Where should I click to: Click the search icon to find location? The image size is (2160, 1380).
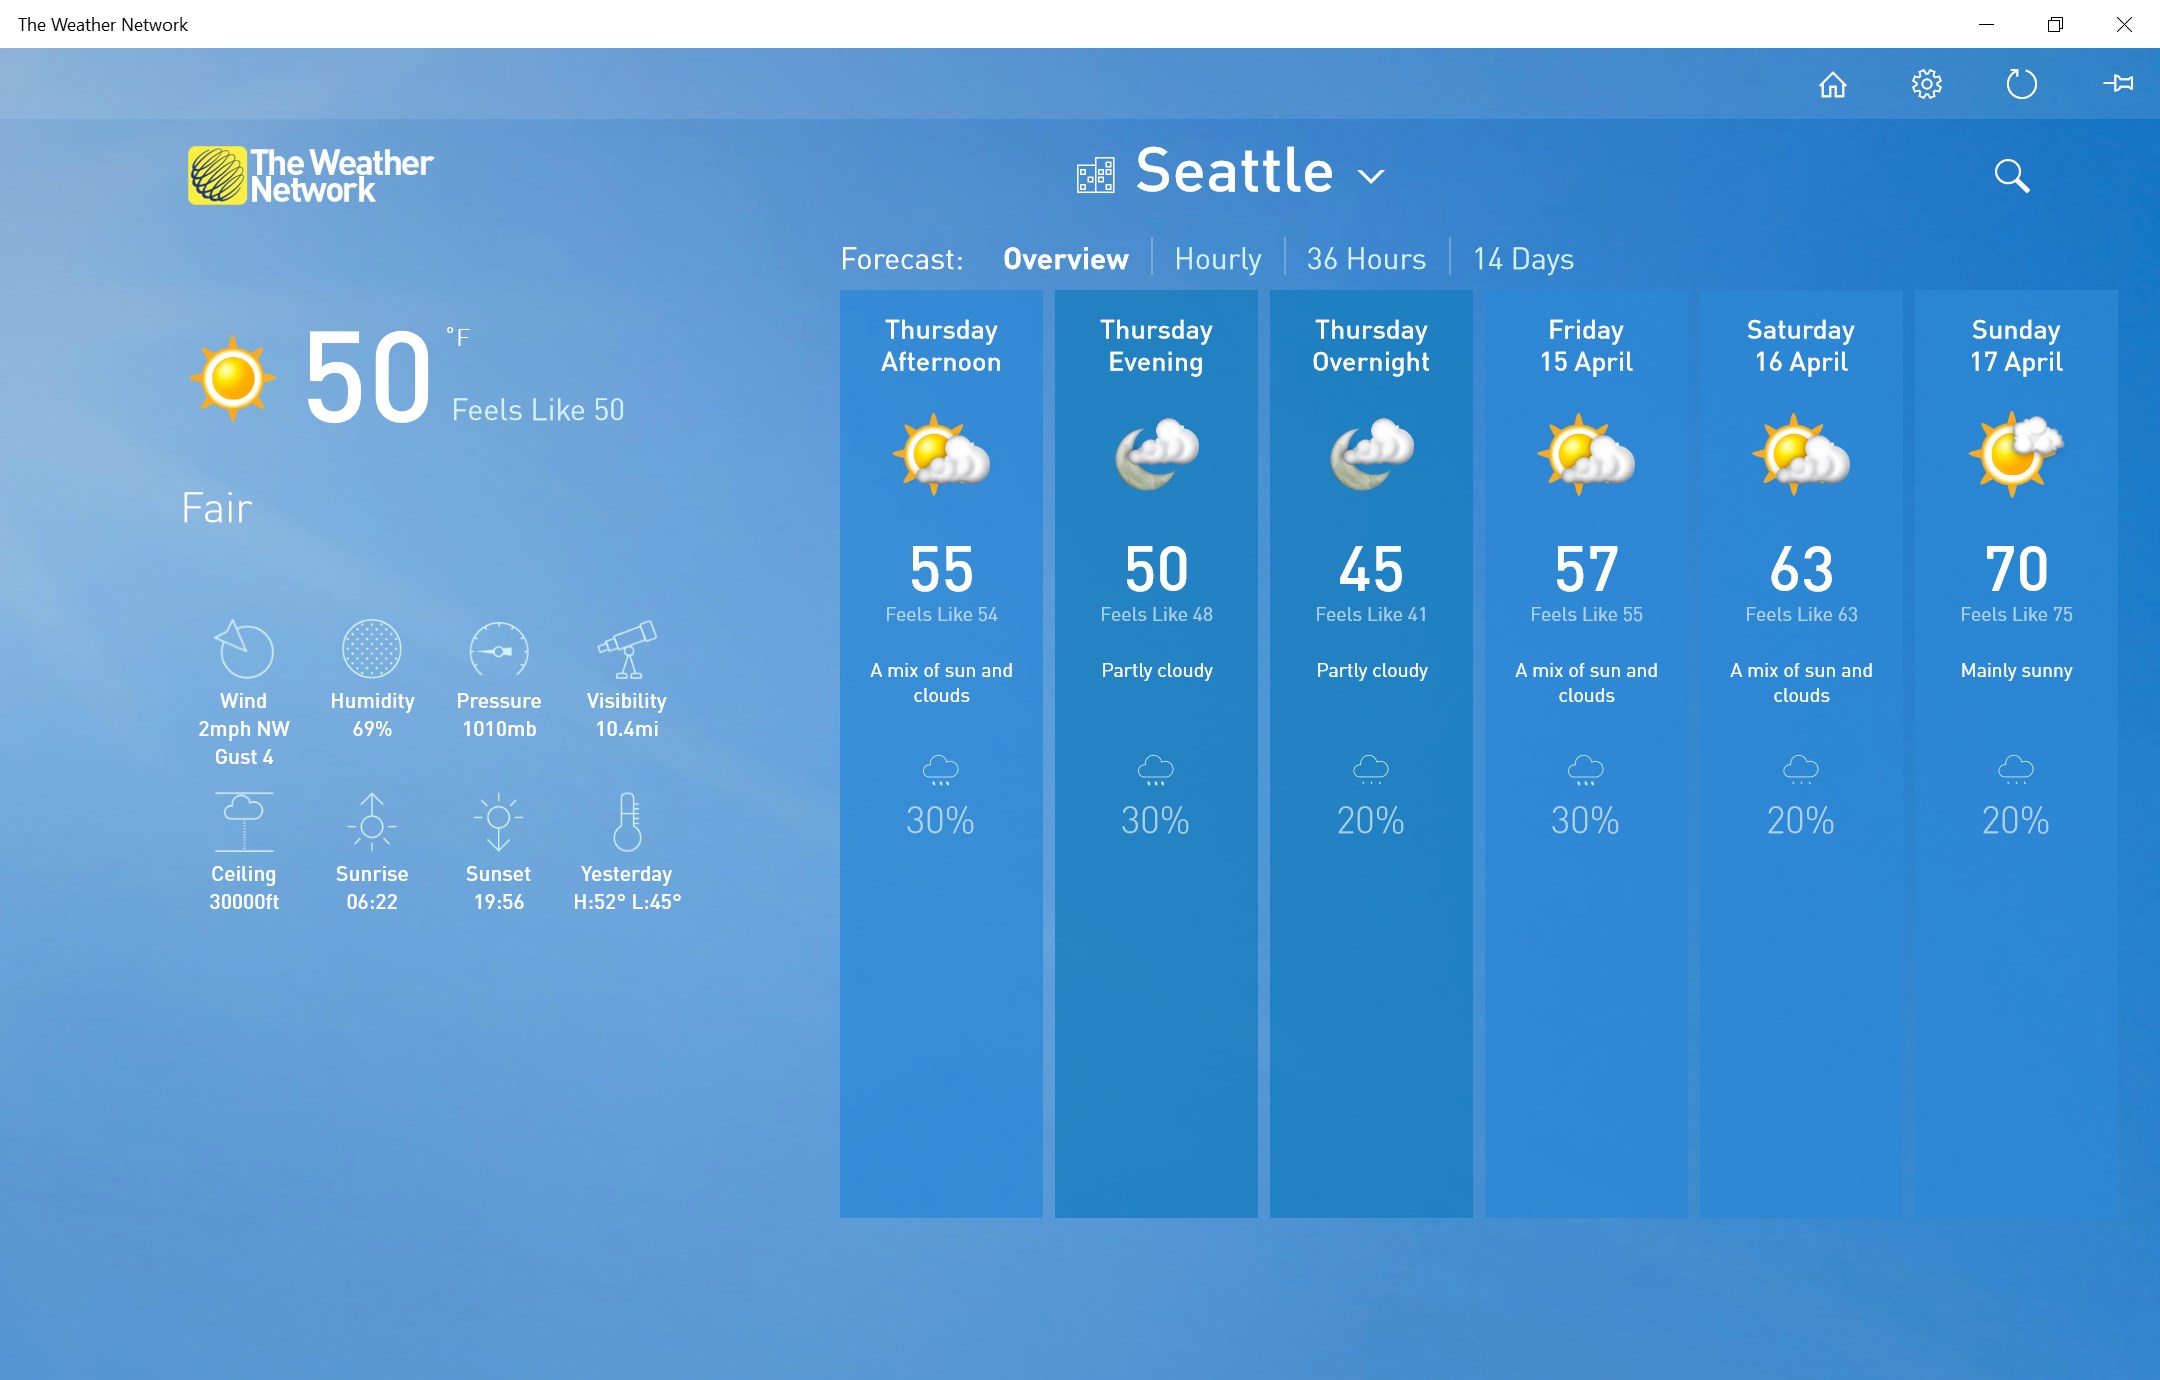coord(2012,173)
